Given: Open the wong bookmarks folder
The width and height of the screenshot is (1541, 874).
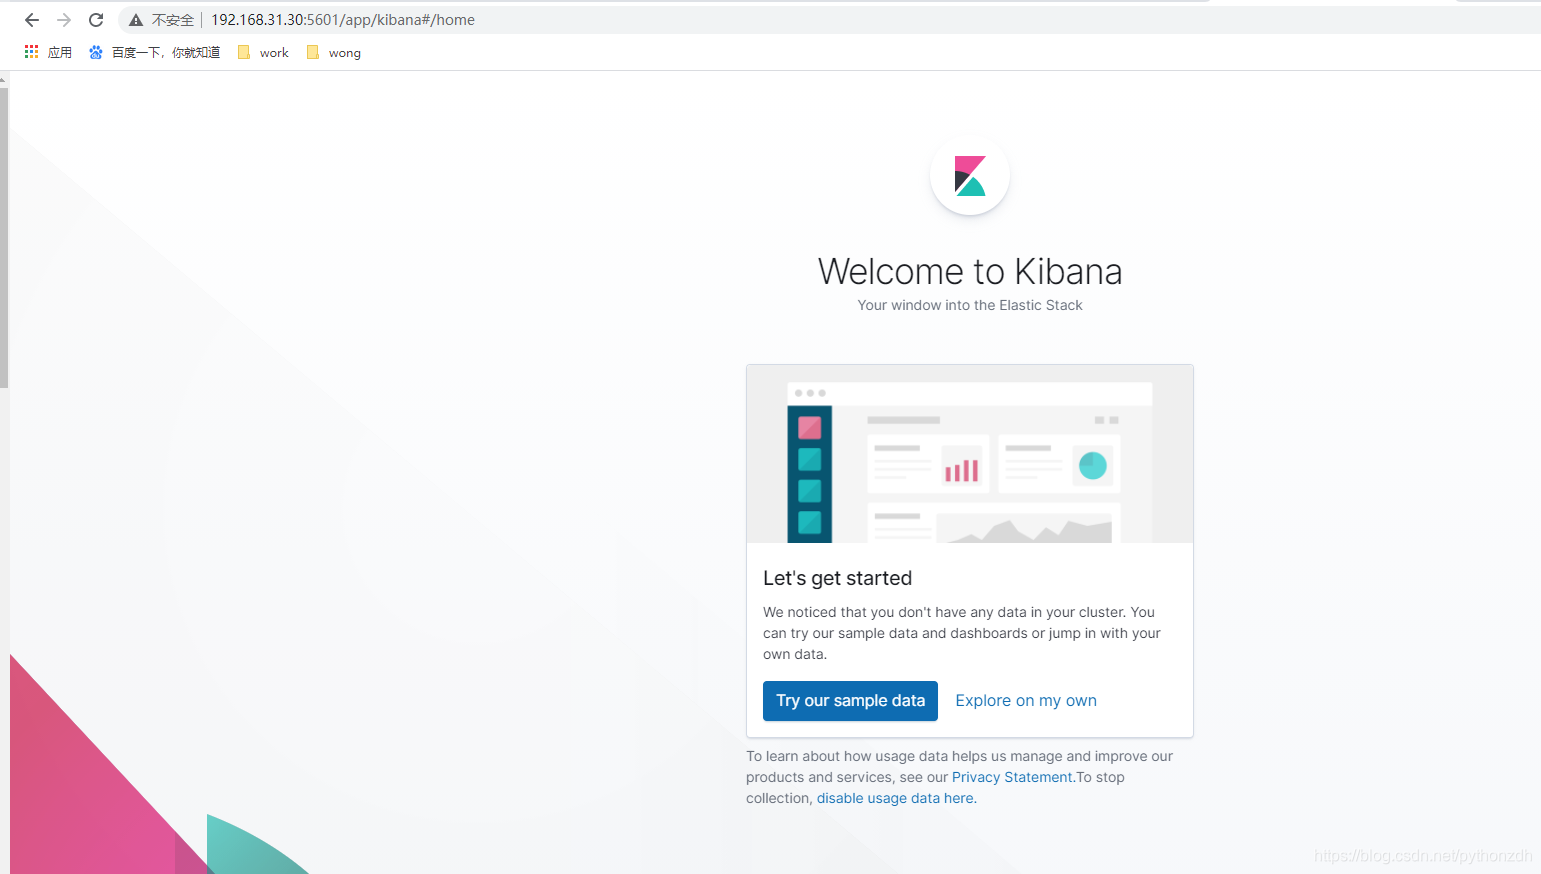Looking at the screenshot, I should point(334,52).
